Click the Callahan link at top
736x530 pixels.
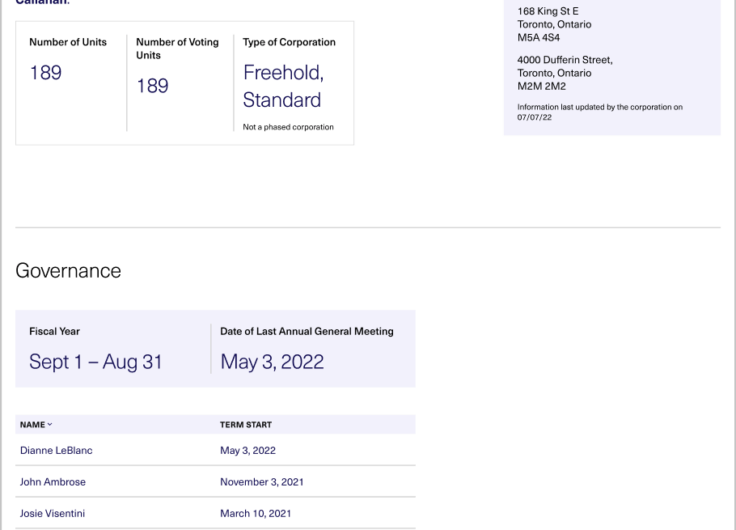pos(41,2)
